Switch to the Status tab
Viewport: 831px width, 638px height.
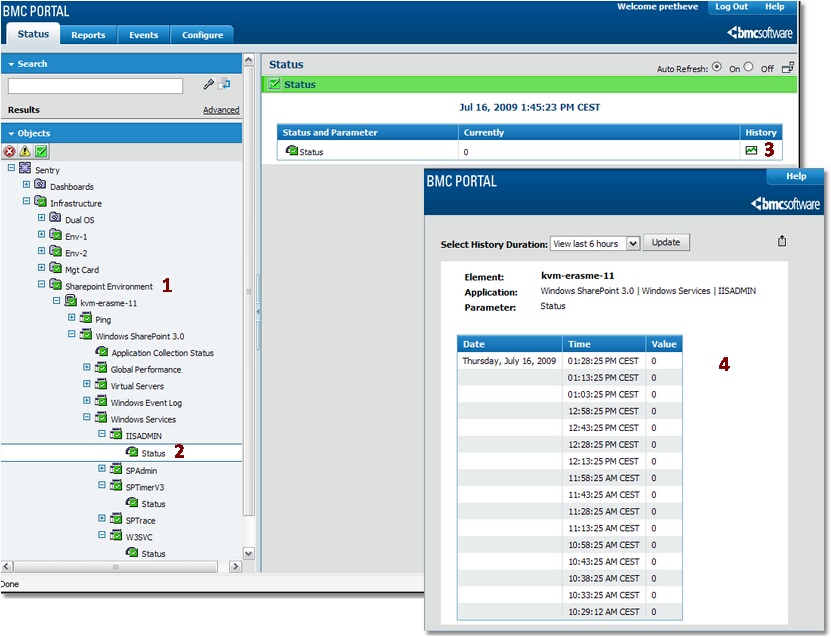[x=33, y=34]
